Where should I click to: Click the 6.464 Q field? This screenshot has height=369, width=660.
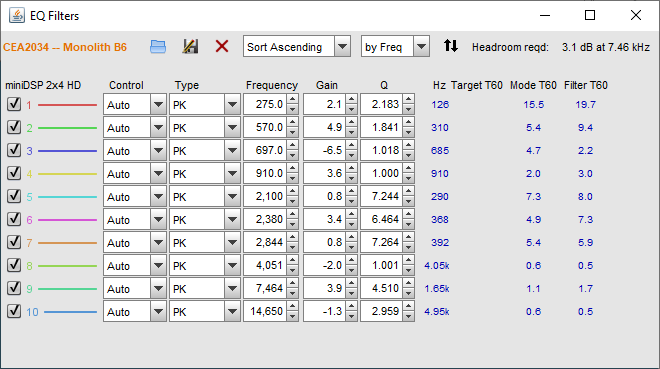click(382, 219)
